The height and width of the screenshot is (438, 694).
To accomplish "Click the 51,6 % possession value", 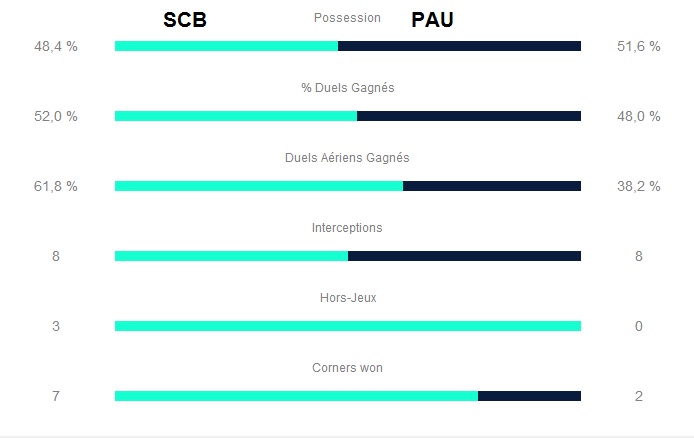I will (639, 46).
